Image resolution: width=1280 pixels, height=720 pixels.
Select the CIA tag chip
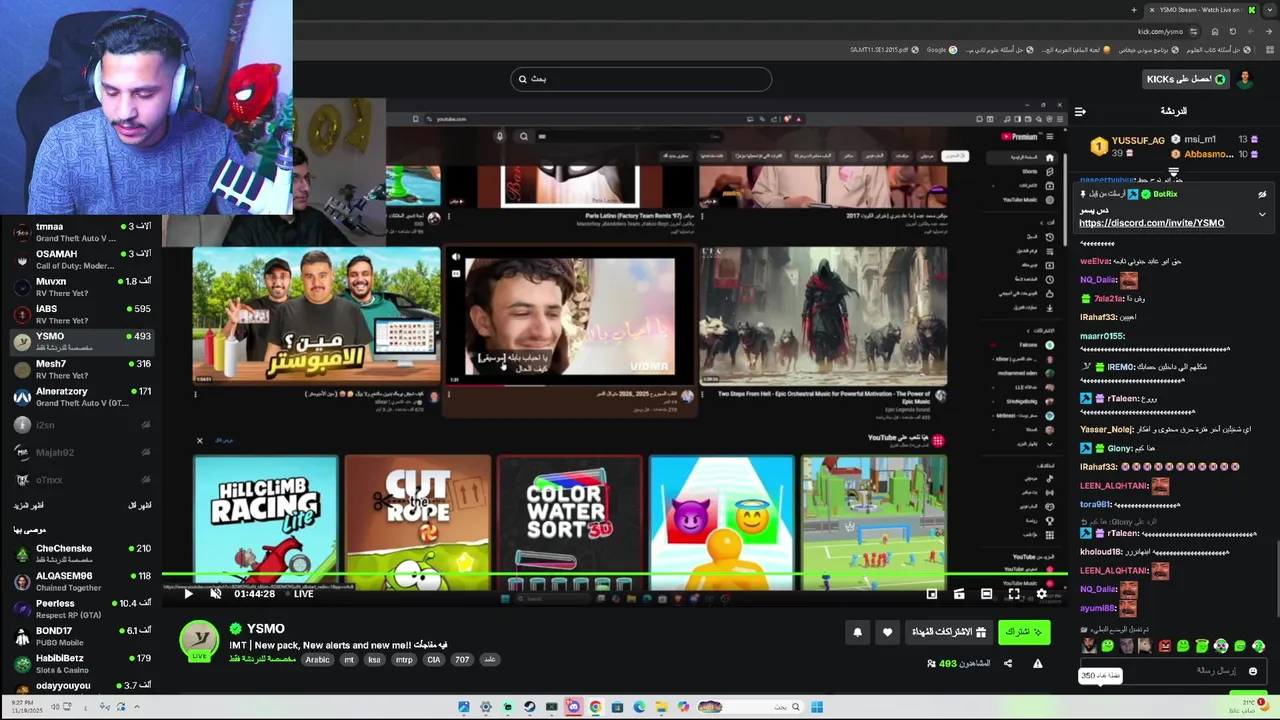[433, 660]
